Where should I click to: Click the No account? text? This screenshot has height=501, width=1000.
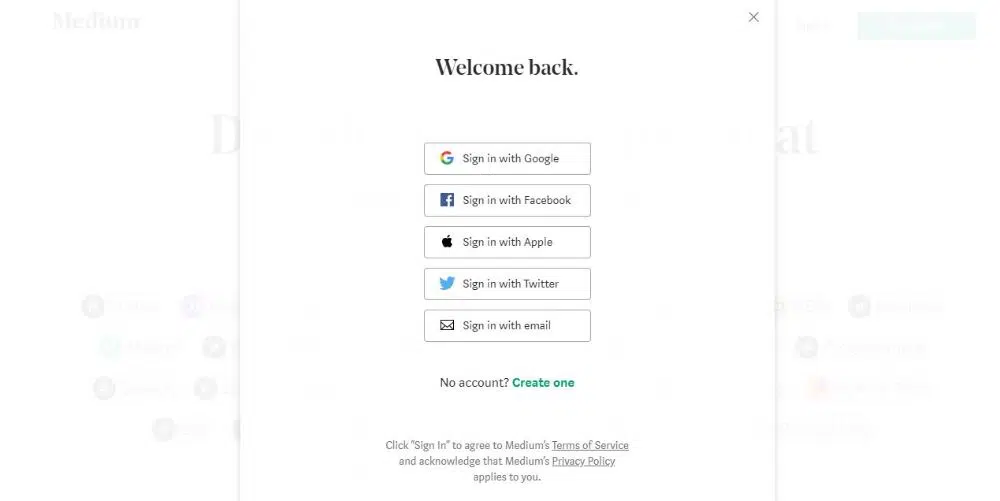pyautogui.click(x=474, y=382)
